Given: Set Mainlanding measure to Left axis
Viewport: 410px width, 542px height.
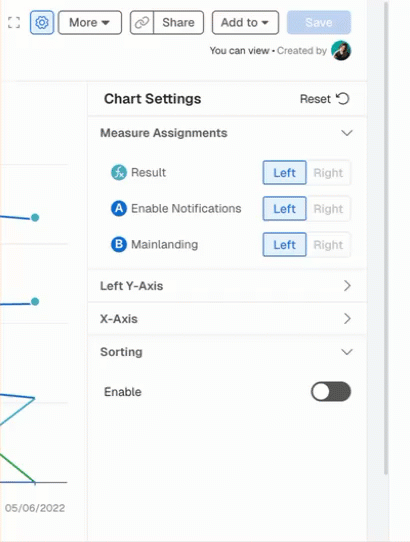Looking at the screenshot, I should point(285,244).
